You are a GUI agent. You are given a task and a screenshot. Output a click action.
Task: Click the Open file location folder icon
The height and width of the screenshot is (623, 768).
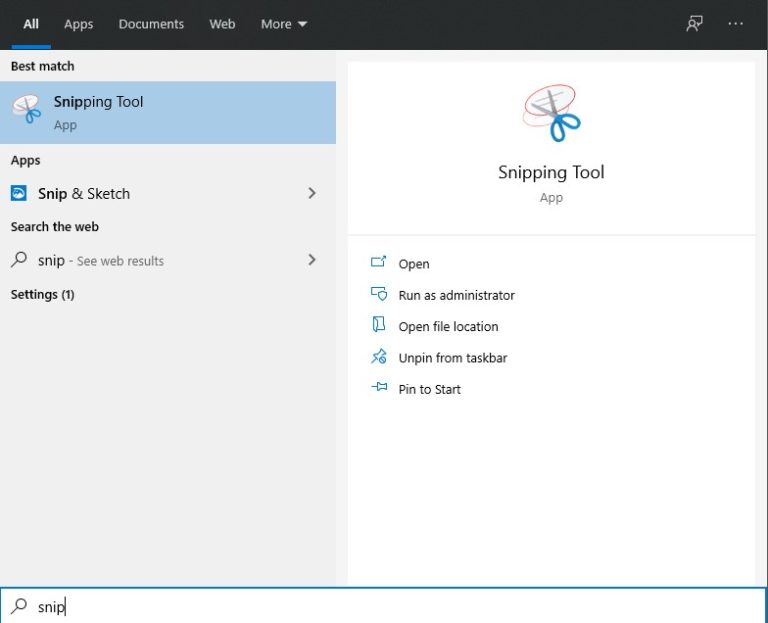[x=379, y=326]
